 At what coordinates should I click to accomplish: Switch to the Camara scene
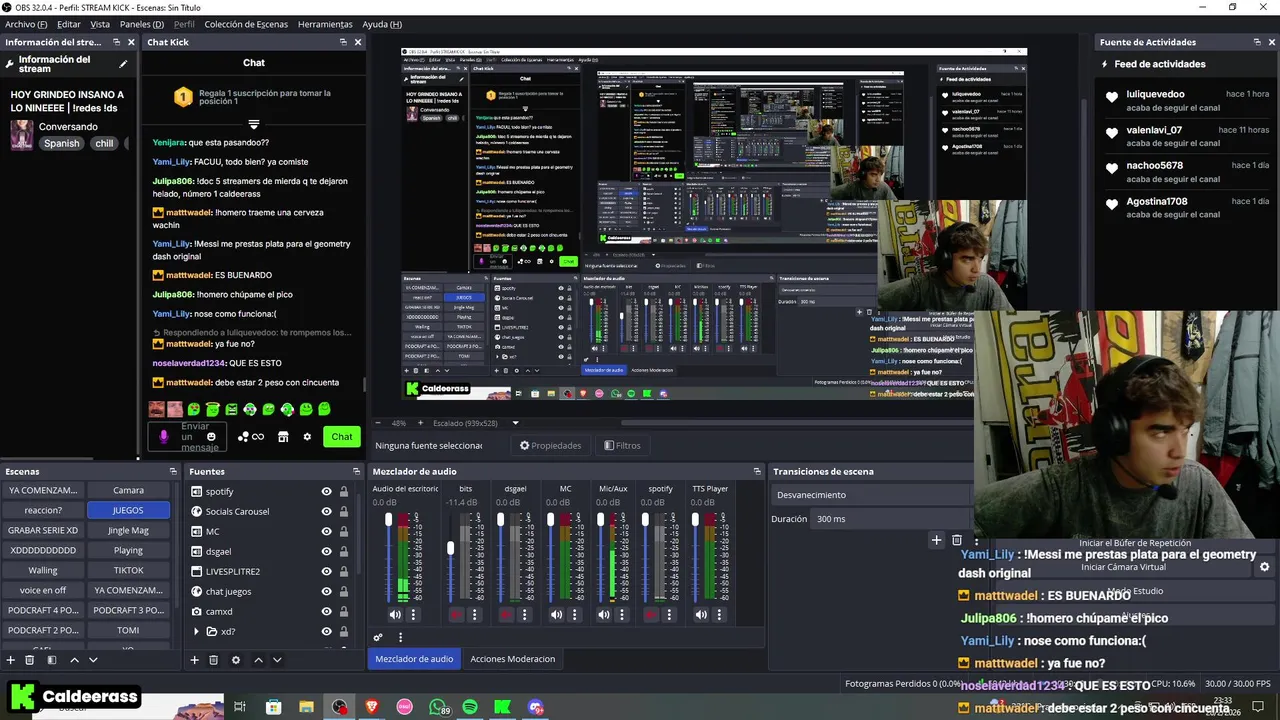pyautogui.click(x=128, y=490)
